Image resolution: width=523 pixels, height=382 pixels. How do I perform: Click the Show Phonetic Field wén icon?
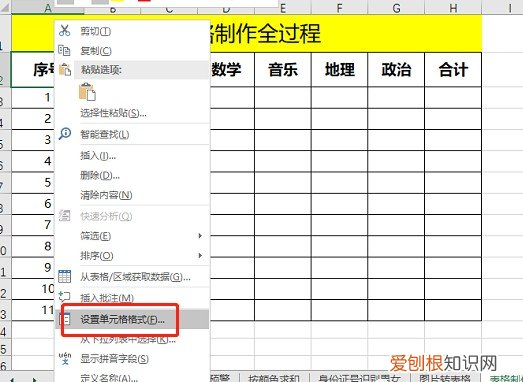pyautogui.click(x=65, y=358)
